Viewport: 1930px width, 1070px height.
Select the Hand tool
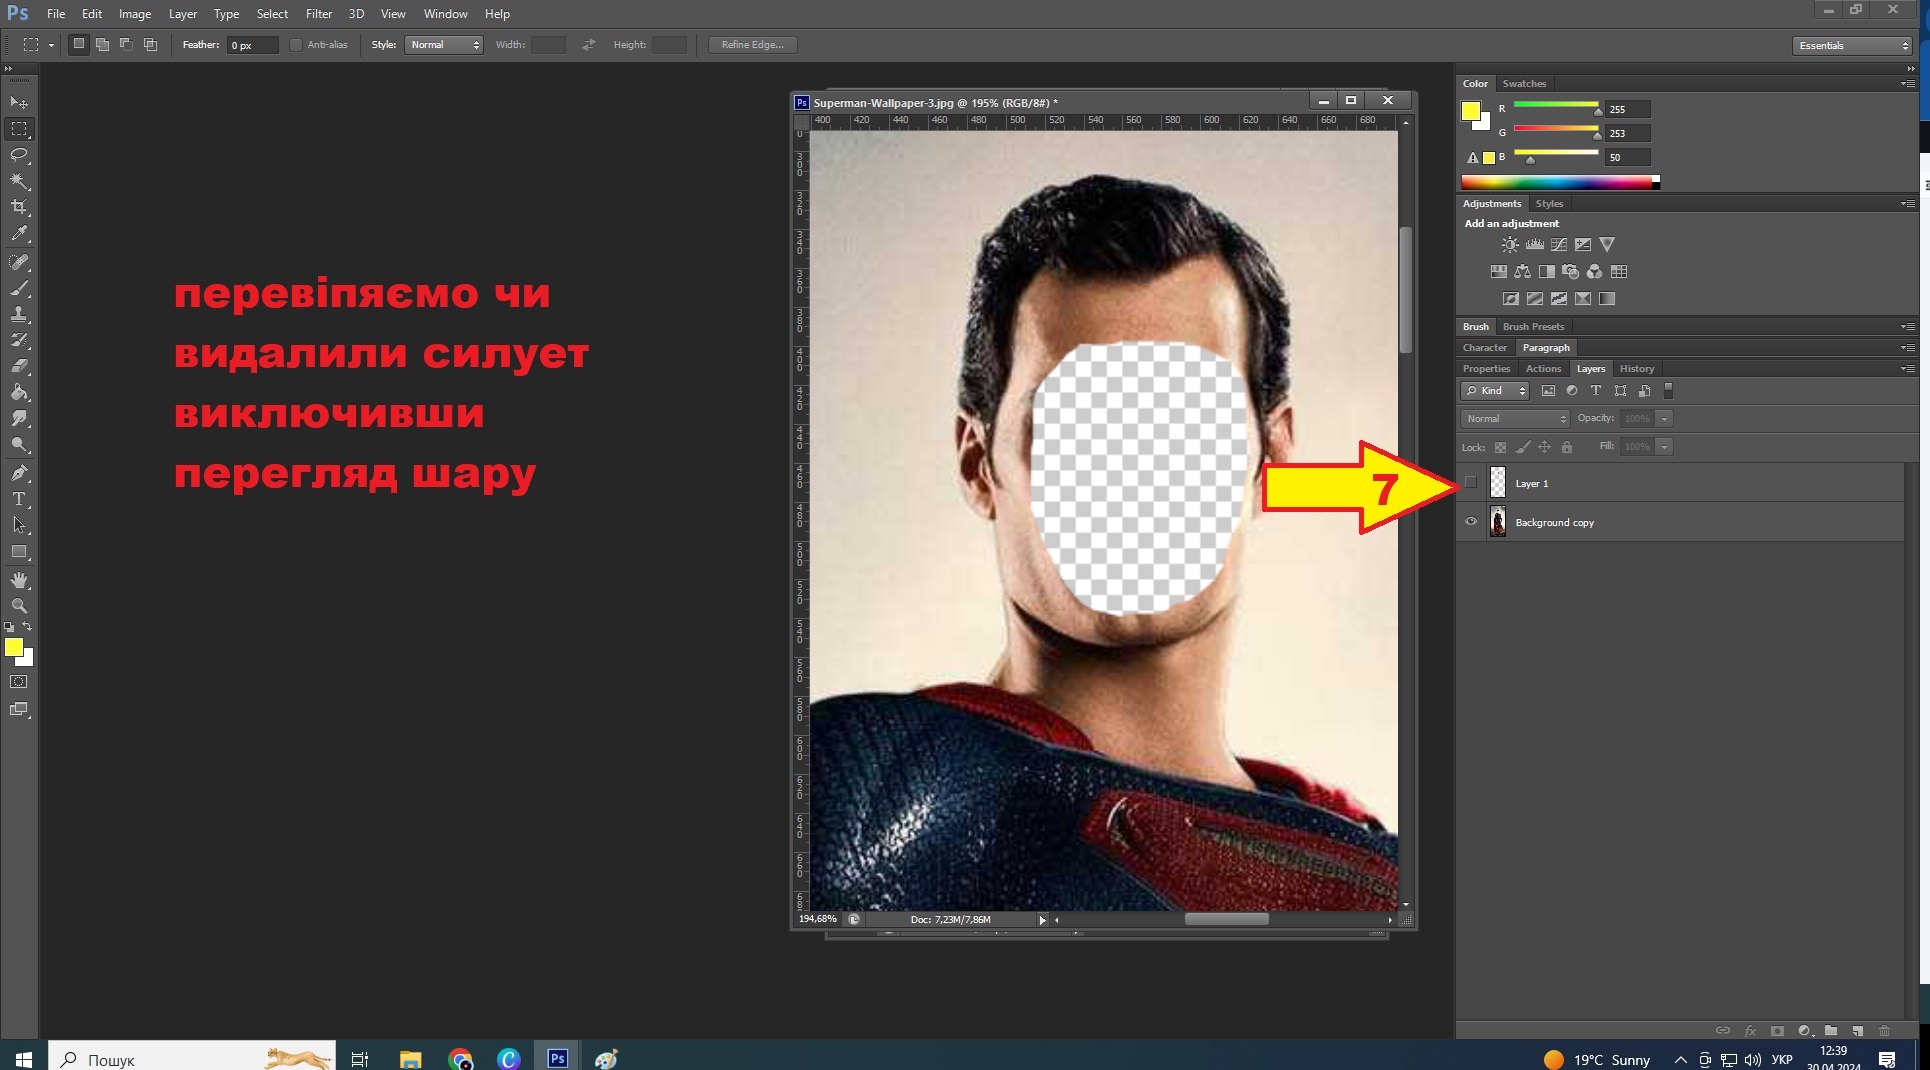point(19,580)
